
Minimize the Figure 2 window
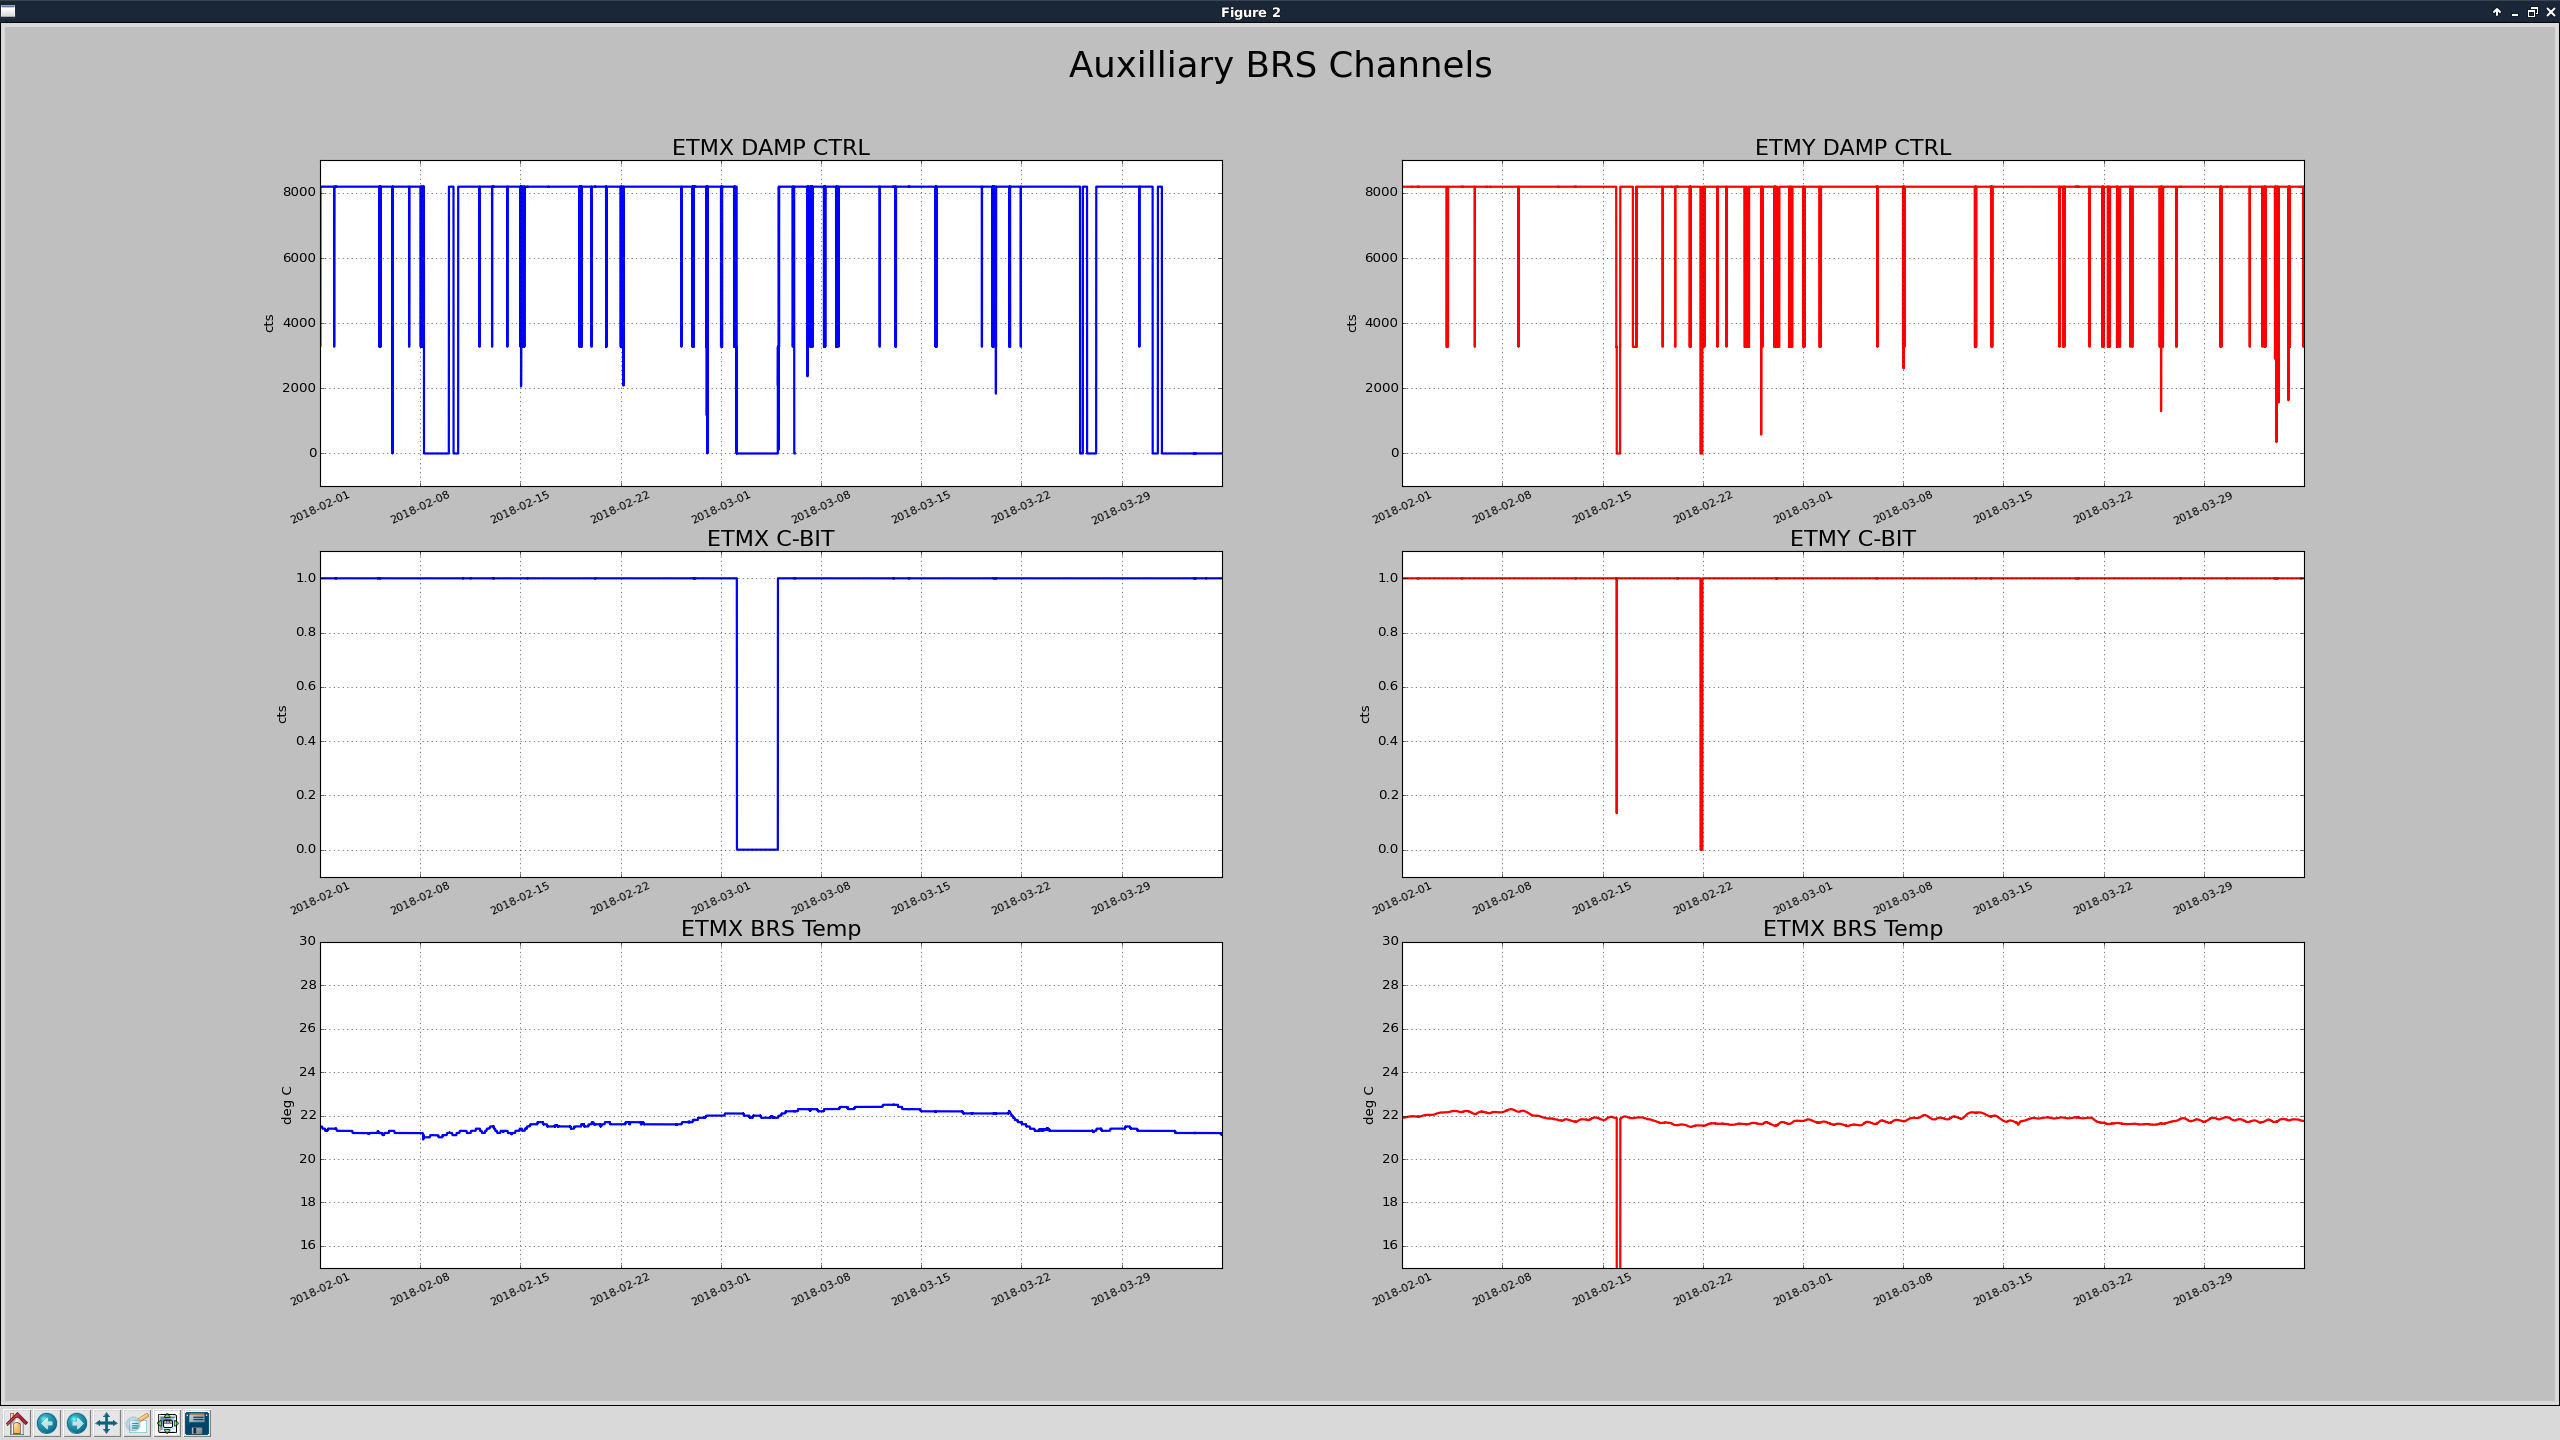coord(2515,12)
